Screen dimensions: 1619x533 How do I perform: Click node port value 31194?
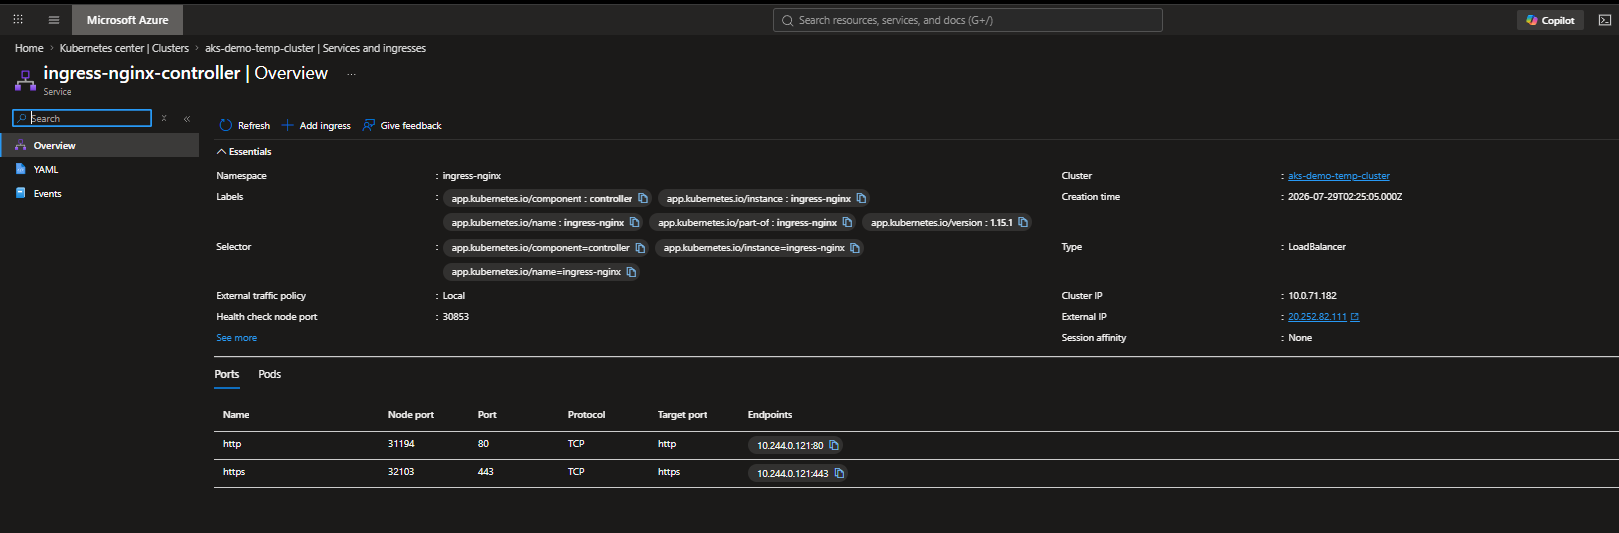coord(401,444)
